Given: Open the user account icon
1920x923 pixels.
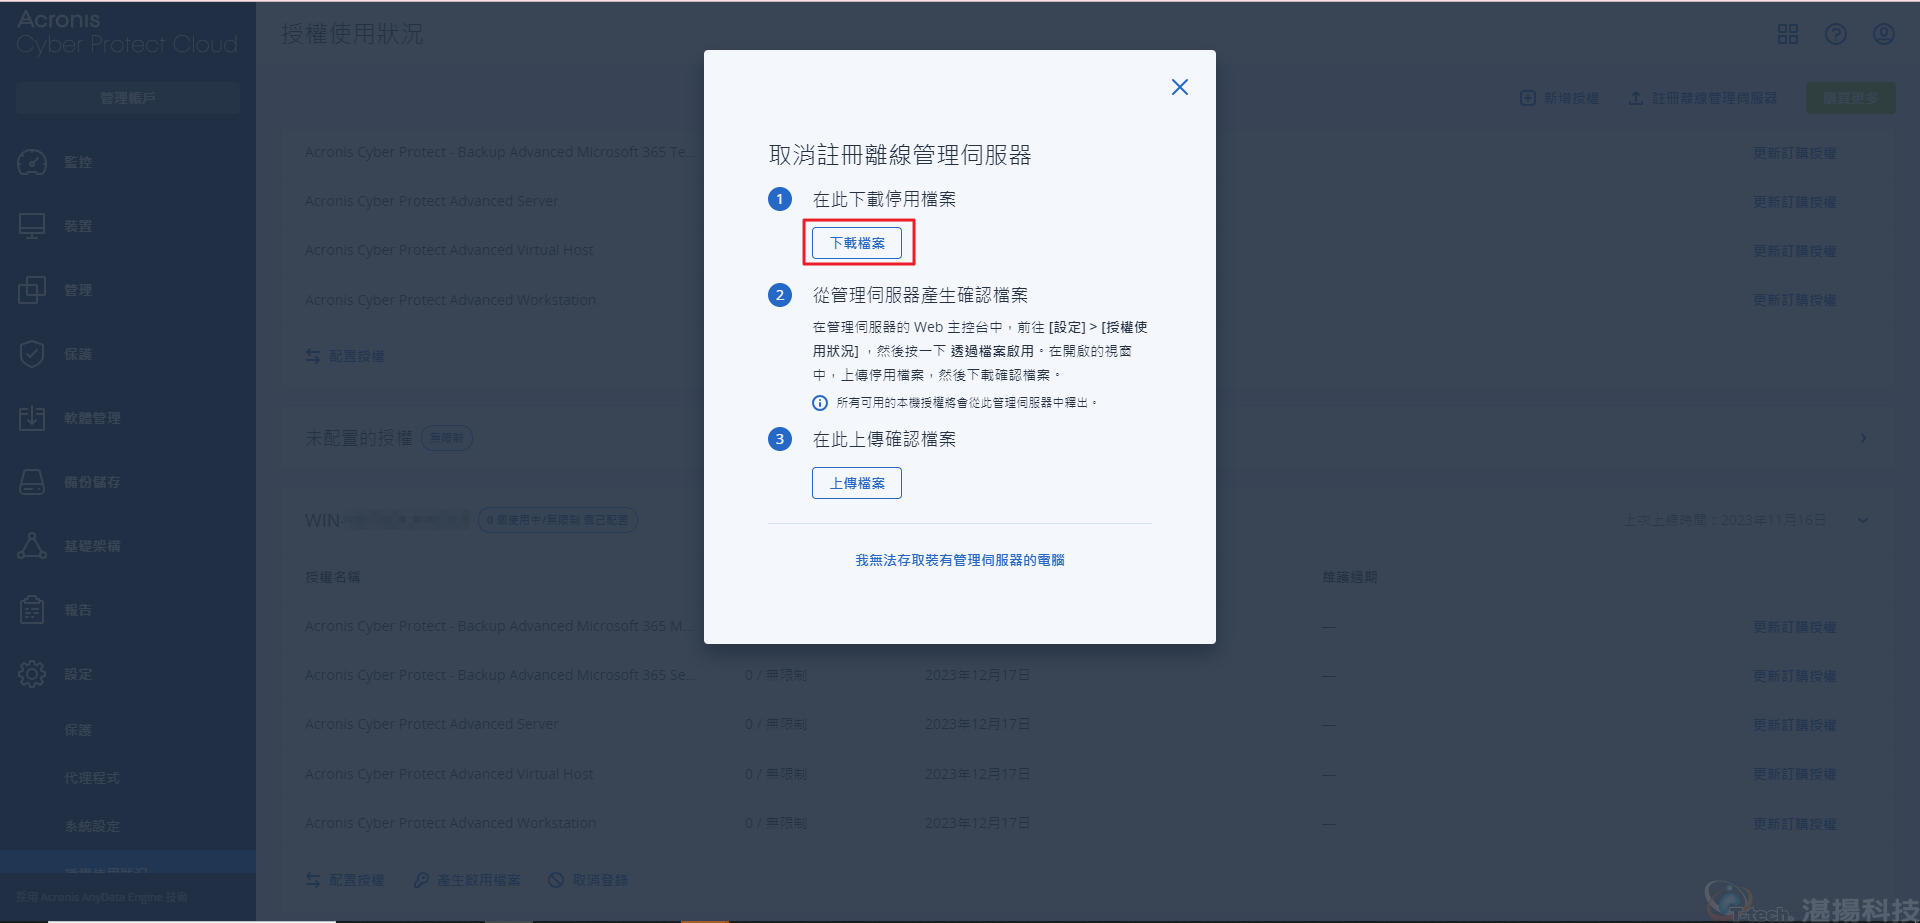Looking at the screenshot, I should [x=1884, y=35].
